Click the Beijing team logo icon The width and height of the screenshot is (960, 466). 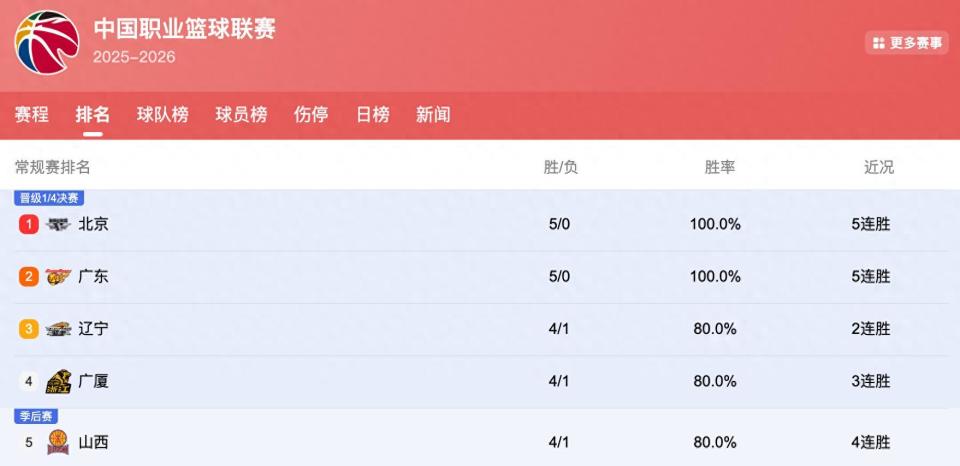[58, 224]
